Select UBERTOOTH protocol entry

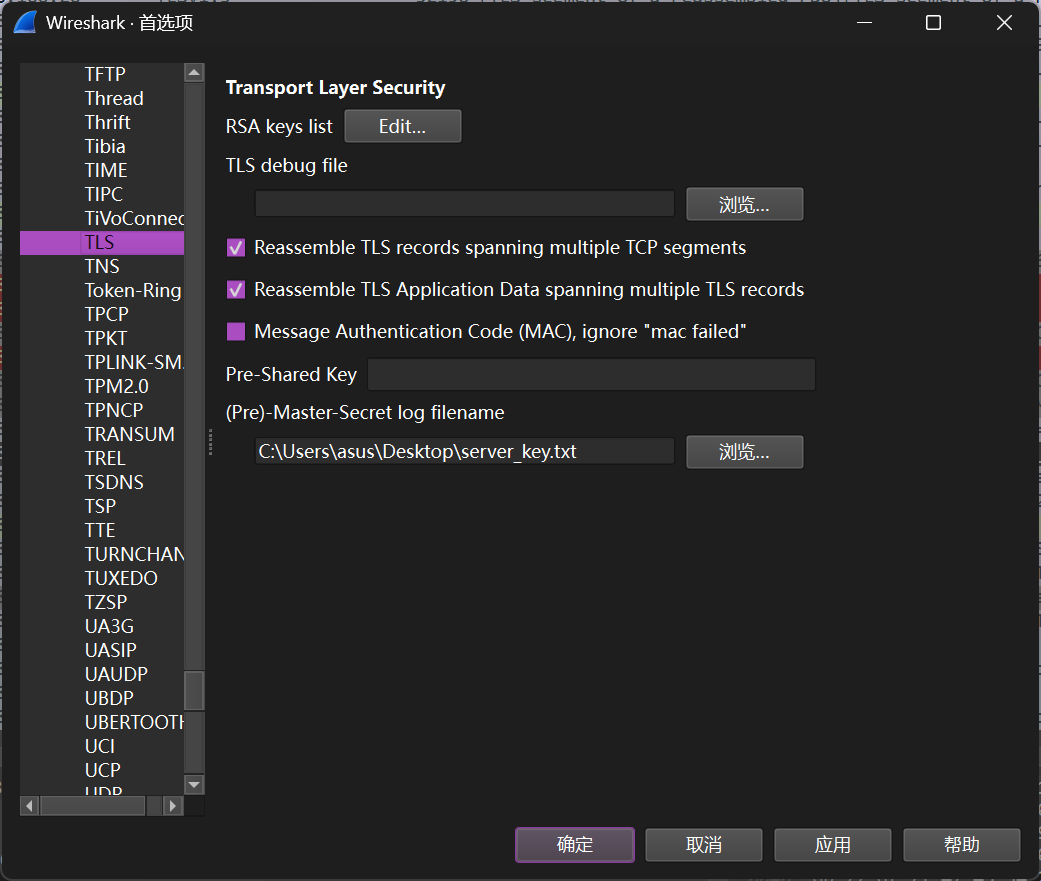click(134, 722)
